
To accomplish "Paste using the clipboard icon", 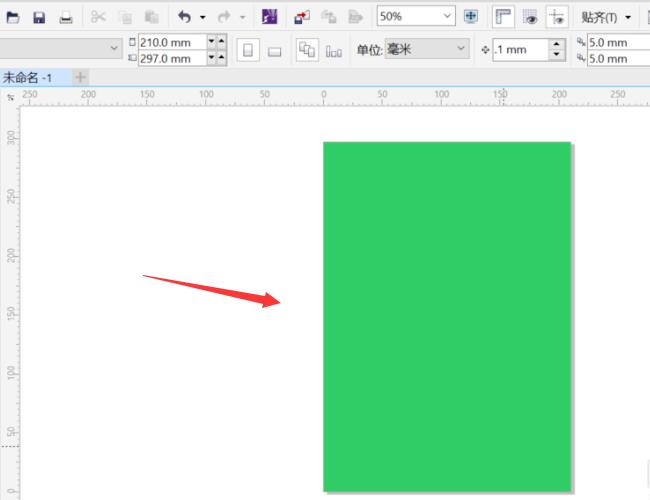I will [152, 17].
